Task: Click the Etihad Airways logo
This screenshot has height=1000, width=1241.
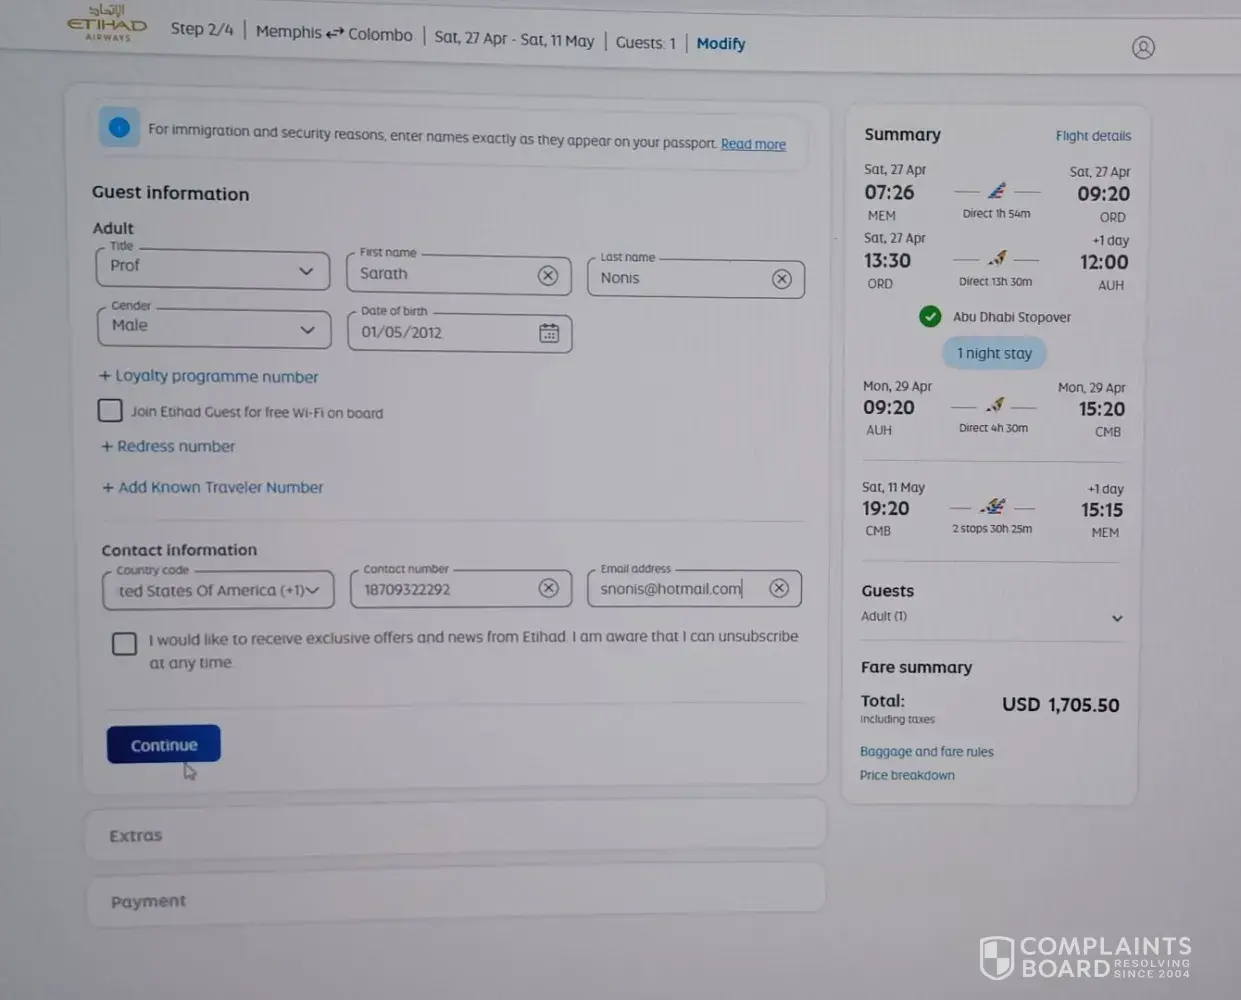Action: (x=107, y=24)
